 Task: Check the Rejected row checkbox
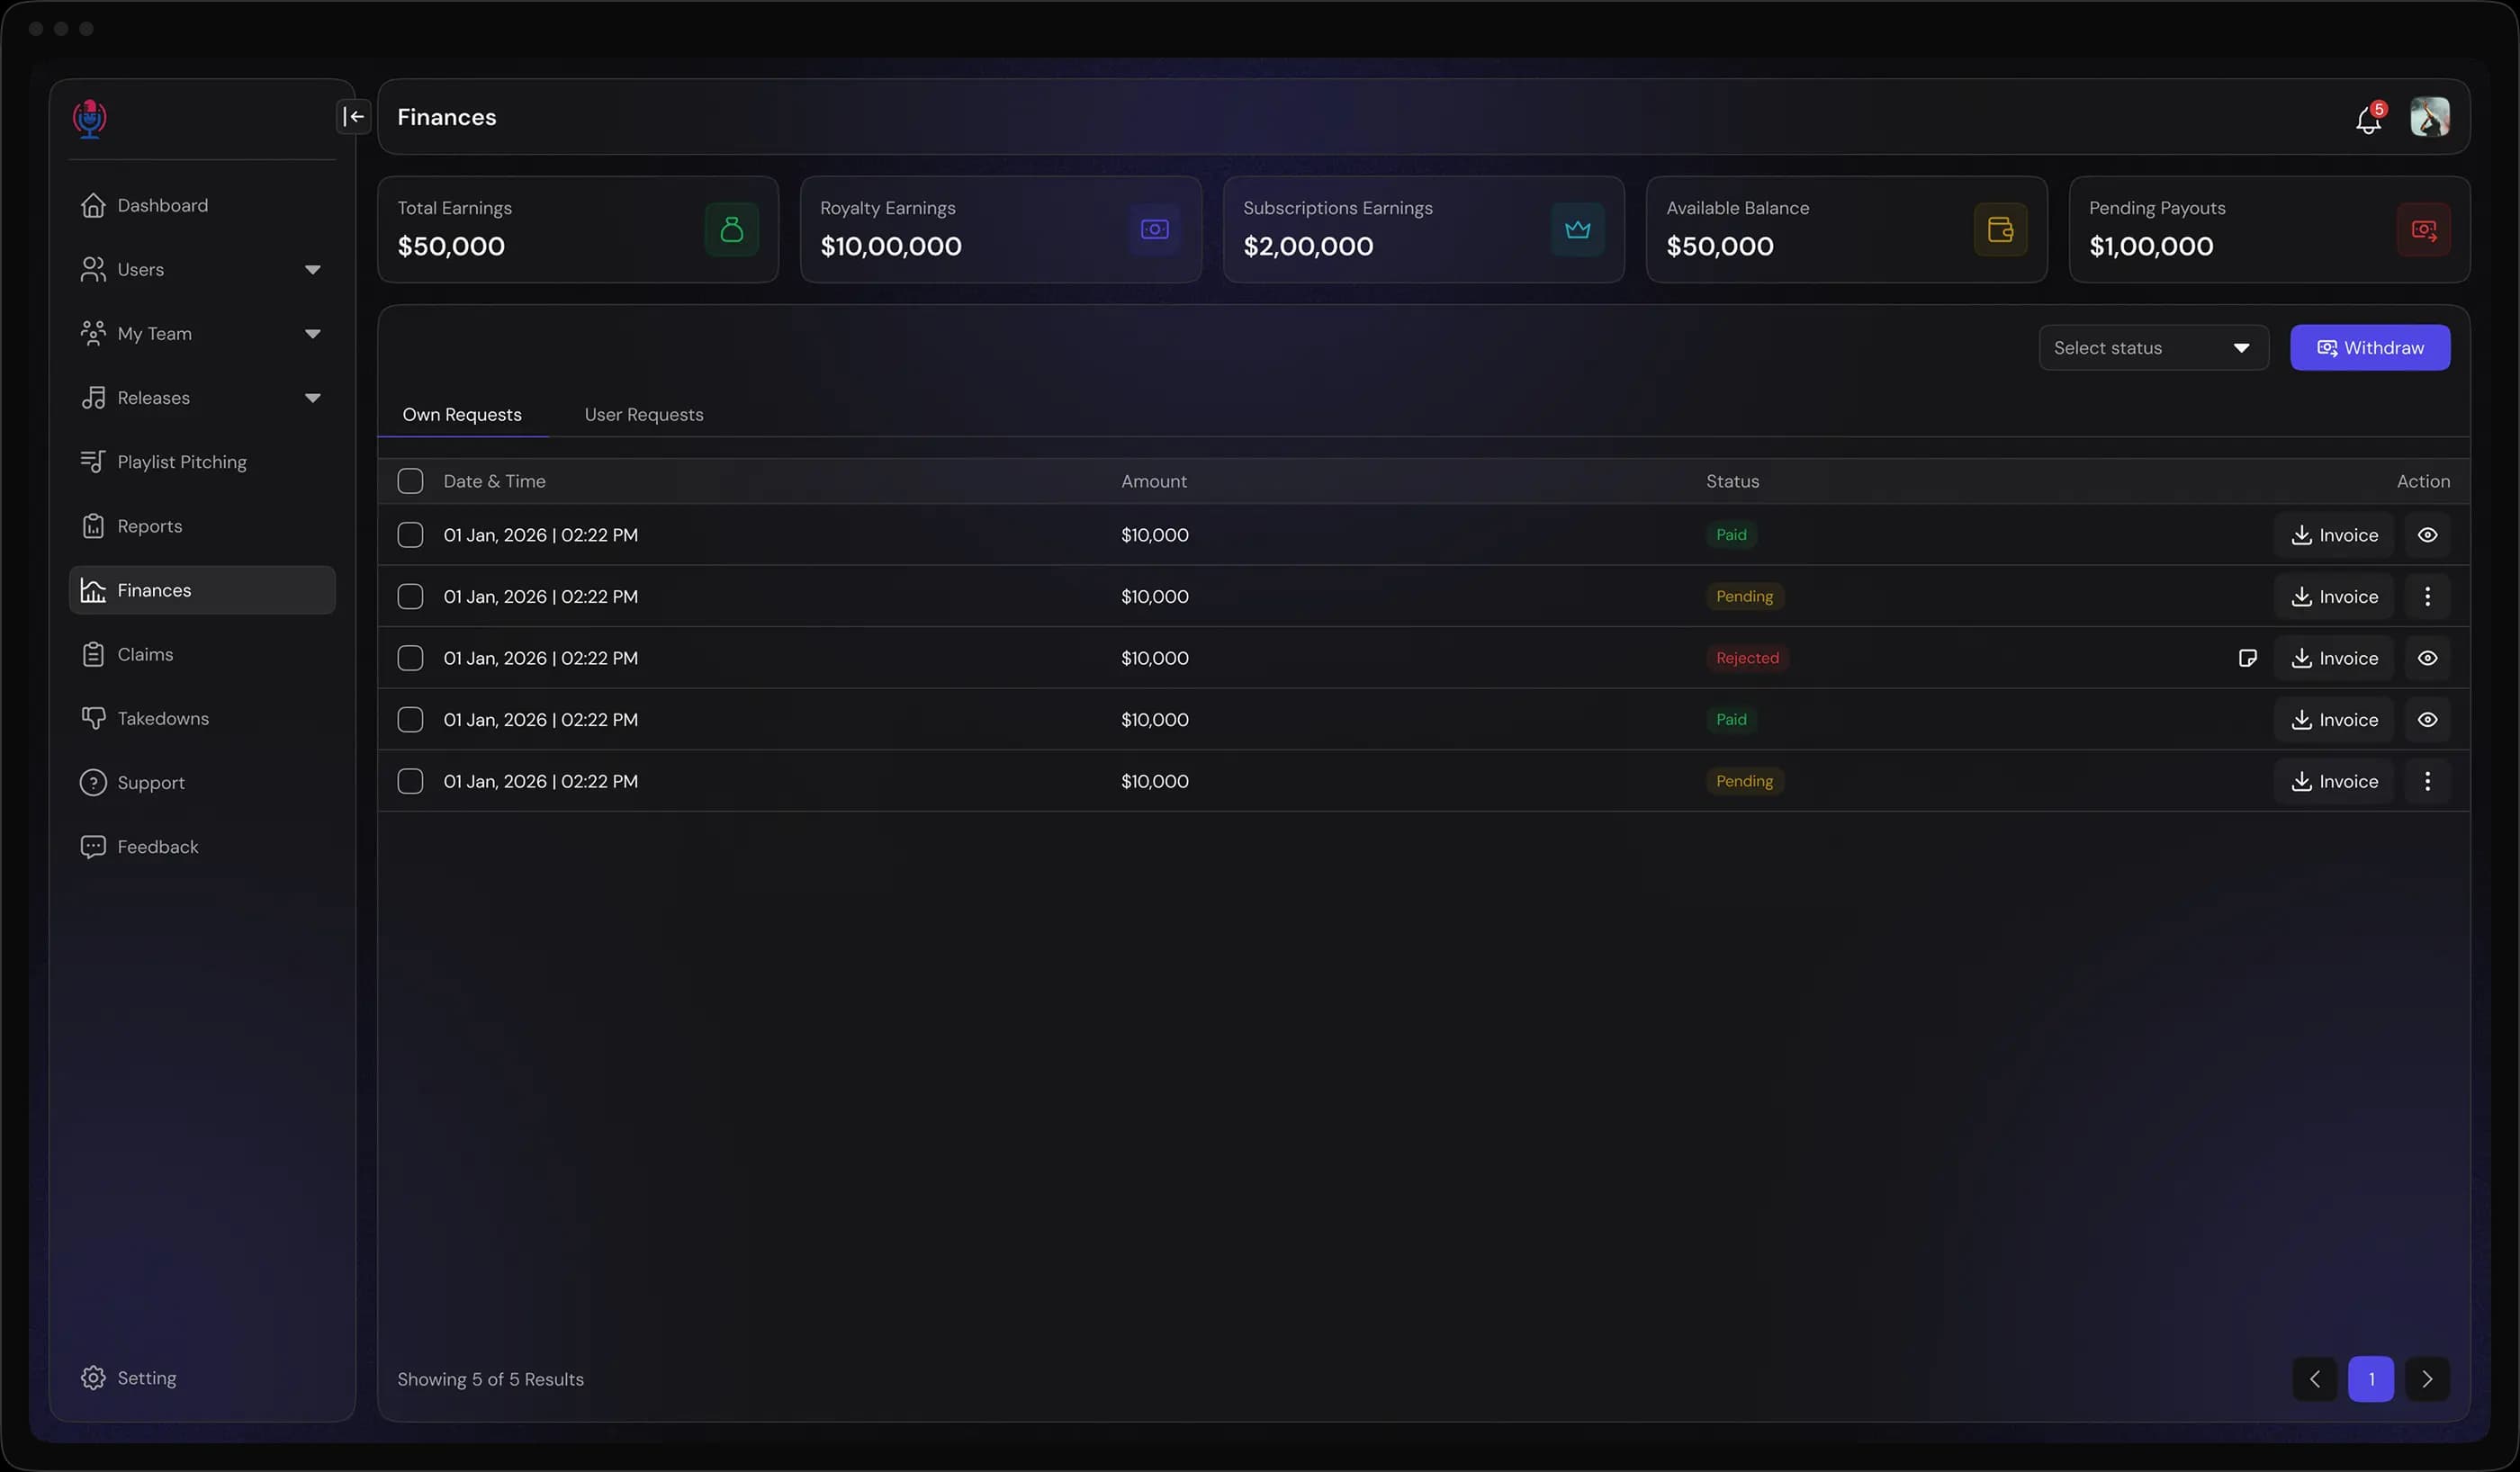point(410,658)
